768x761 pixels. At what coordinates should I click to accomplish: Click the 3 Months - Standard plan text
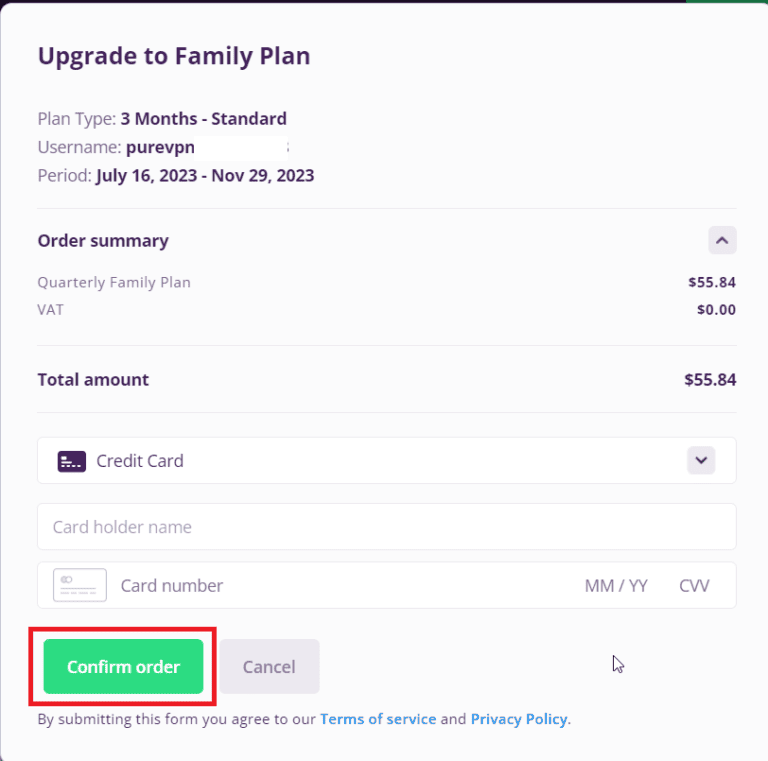tap(204, 118)
